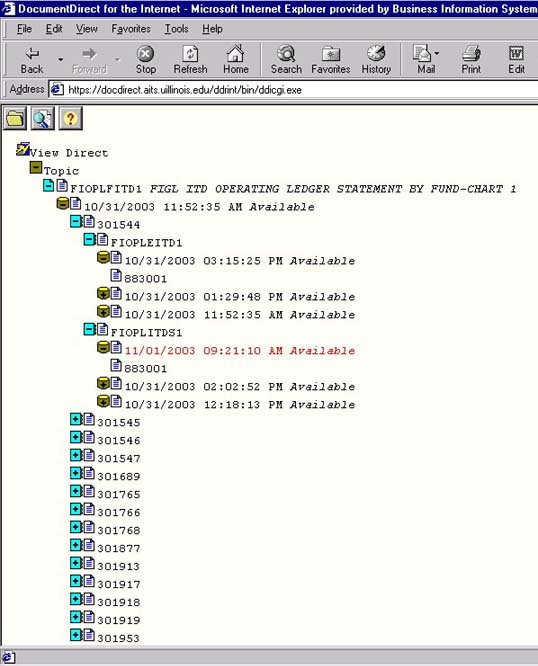The height and width of the screenshot is (666, 538).
Task: Click the page icon in the address bar
Action: [x=57, y=90]
